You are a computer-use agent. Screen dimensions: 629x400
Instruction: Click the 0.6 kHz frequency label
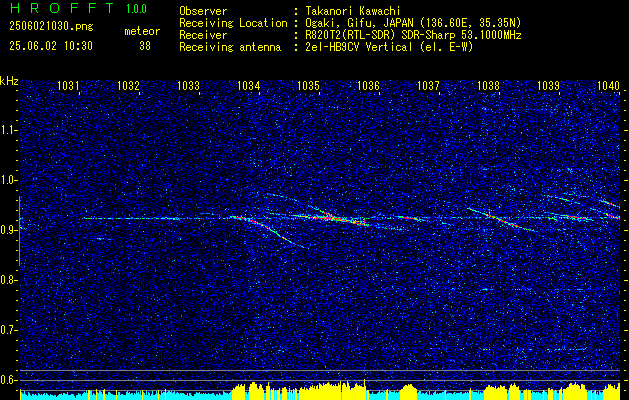(x=8, y=380)
